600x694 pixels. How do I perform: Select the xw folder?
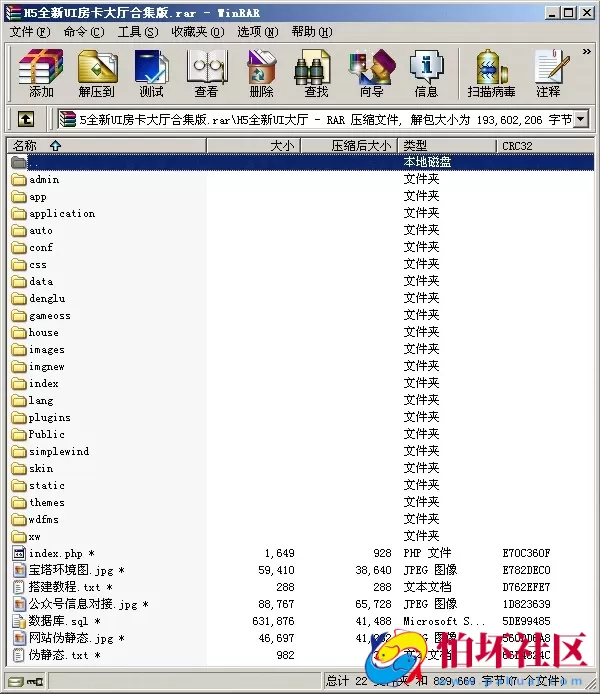(x=26, y=536)
